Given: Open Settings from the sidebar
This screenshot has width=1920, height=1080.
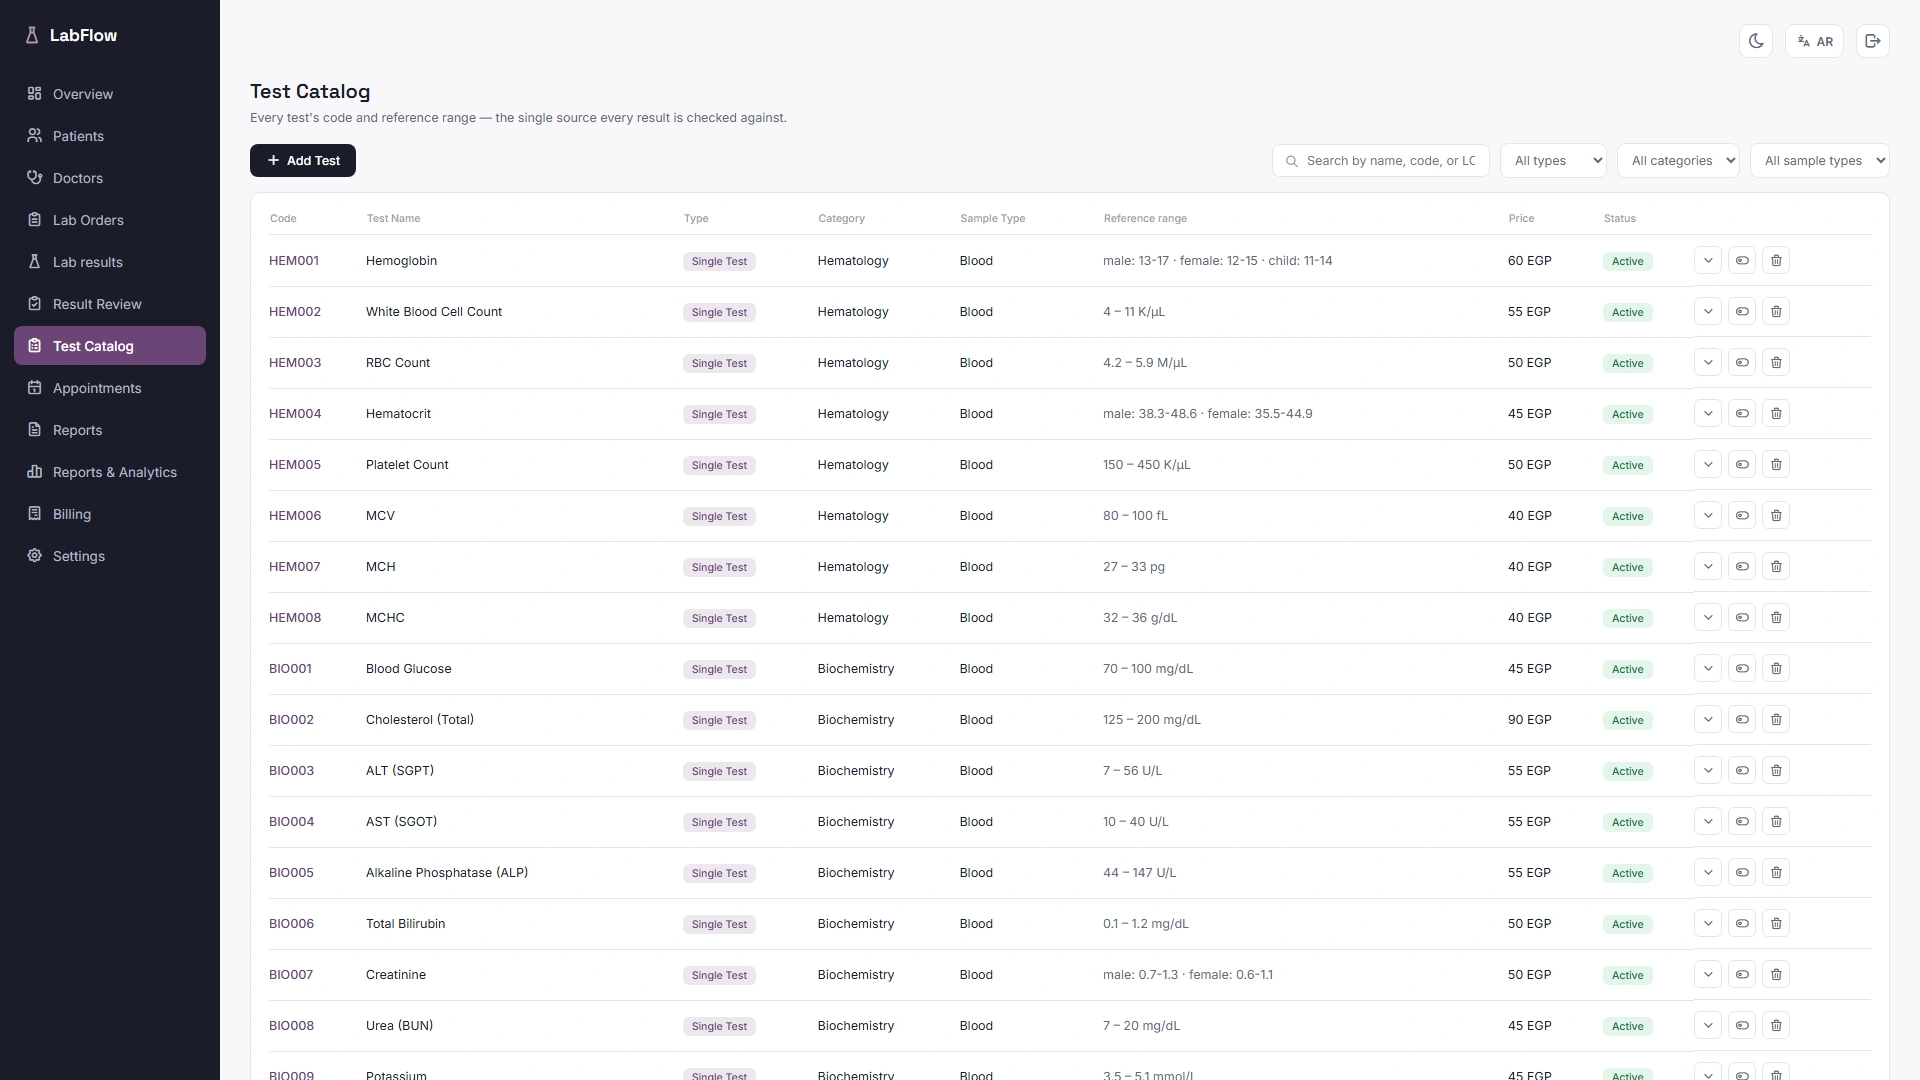Looking at the screenshot, I should pos(110,556).
